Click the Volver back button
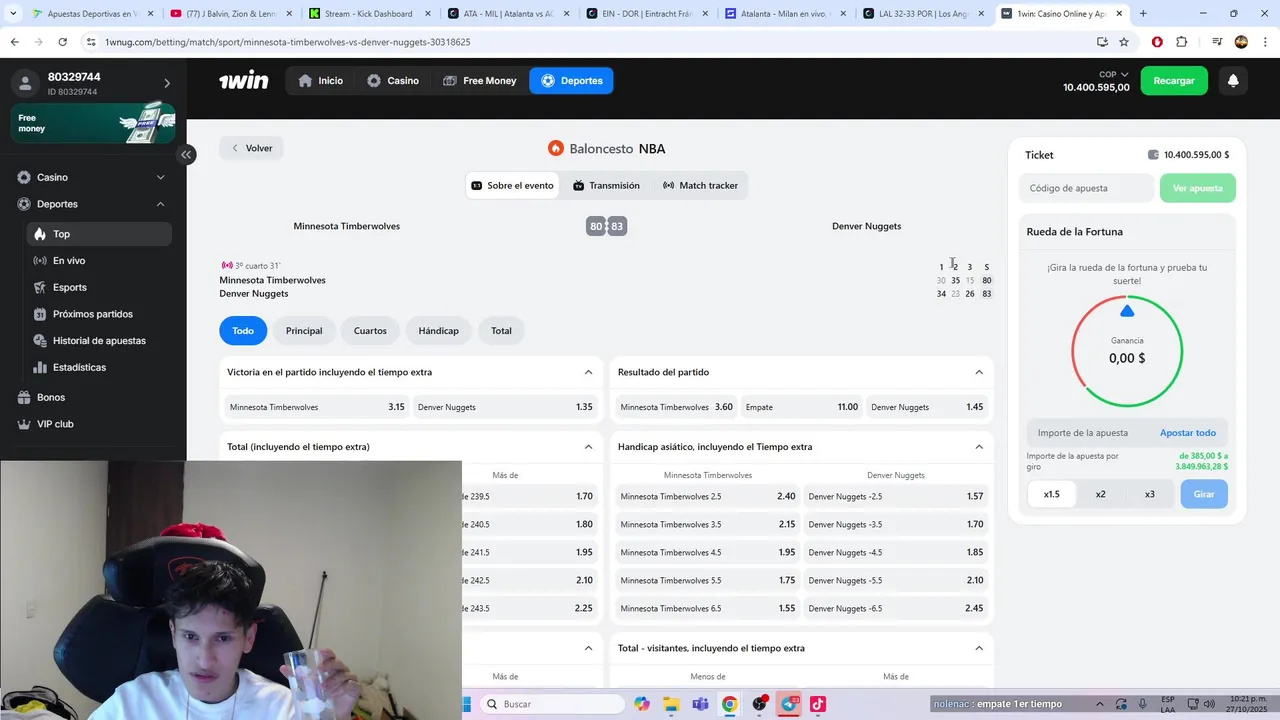The width and height of the screenshot is (1280, 720). (x=252, y=148)
